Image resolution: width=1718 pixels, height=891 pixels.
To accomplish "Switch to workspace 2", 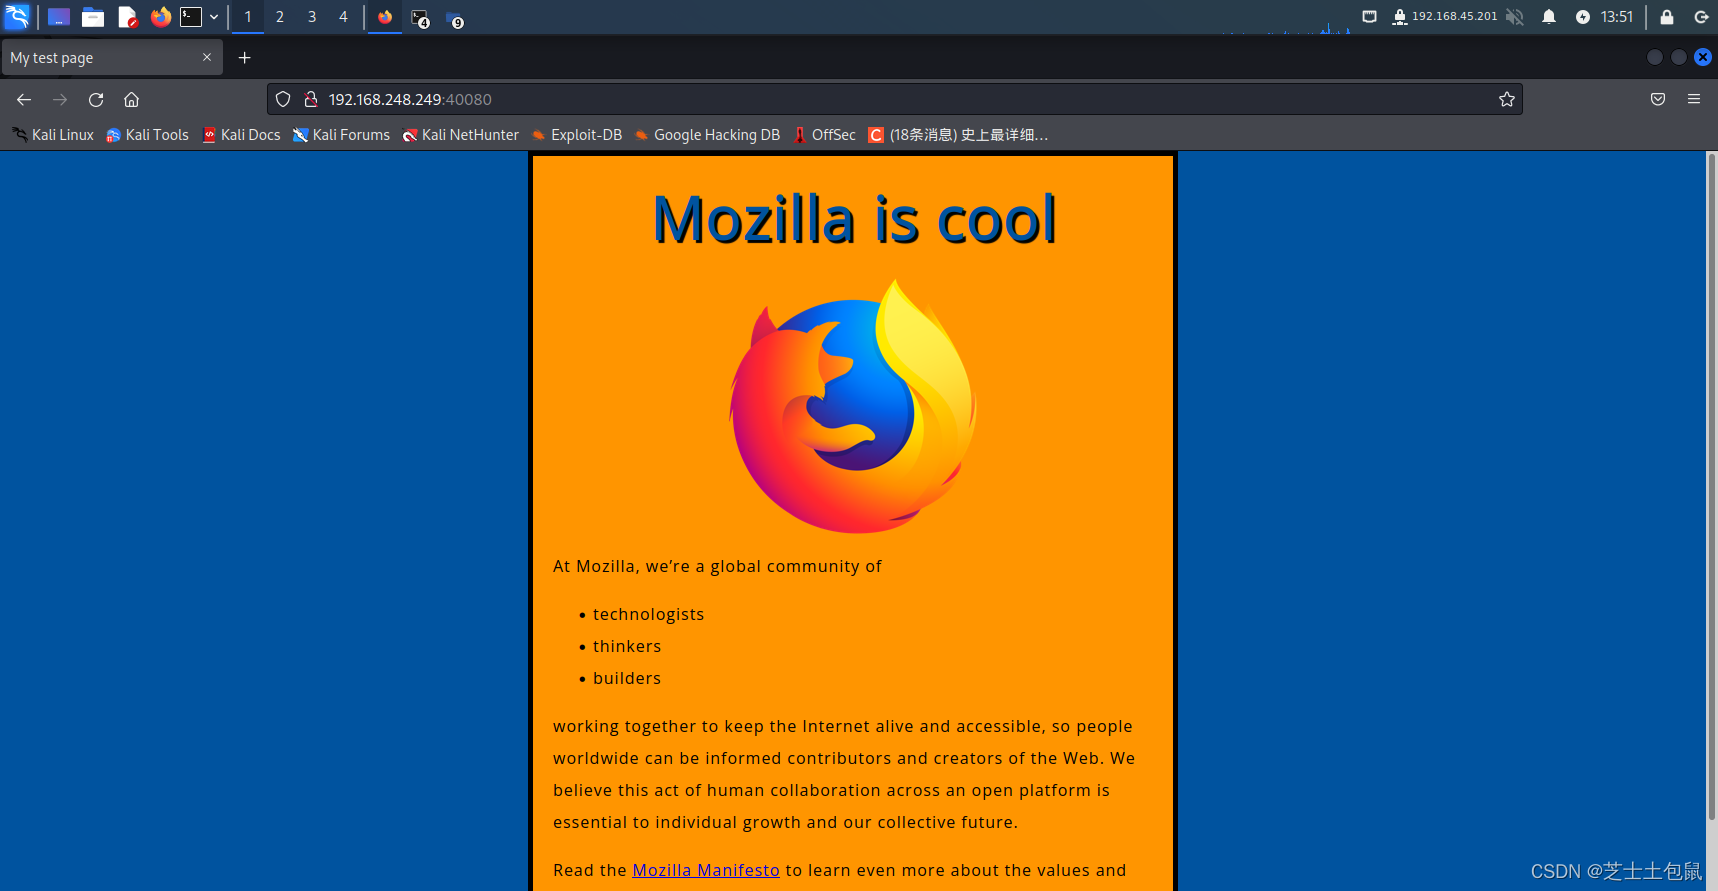I will (280, 17).
